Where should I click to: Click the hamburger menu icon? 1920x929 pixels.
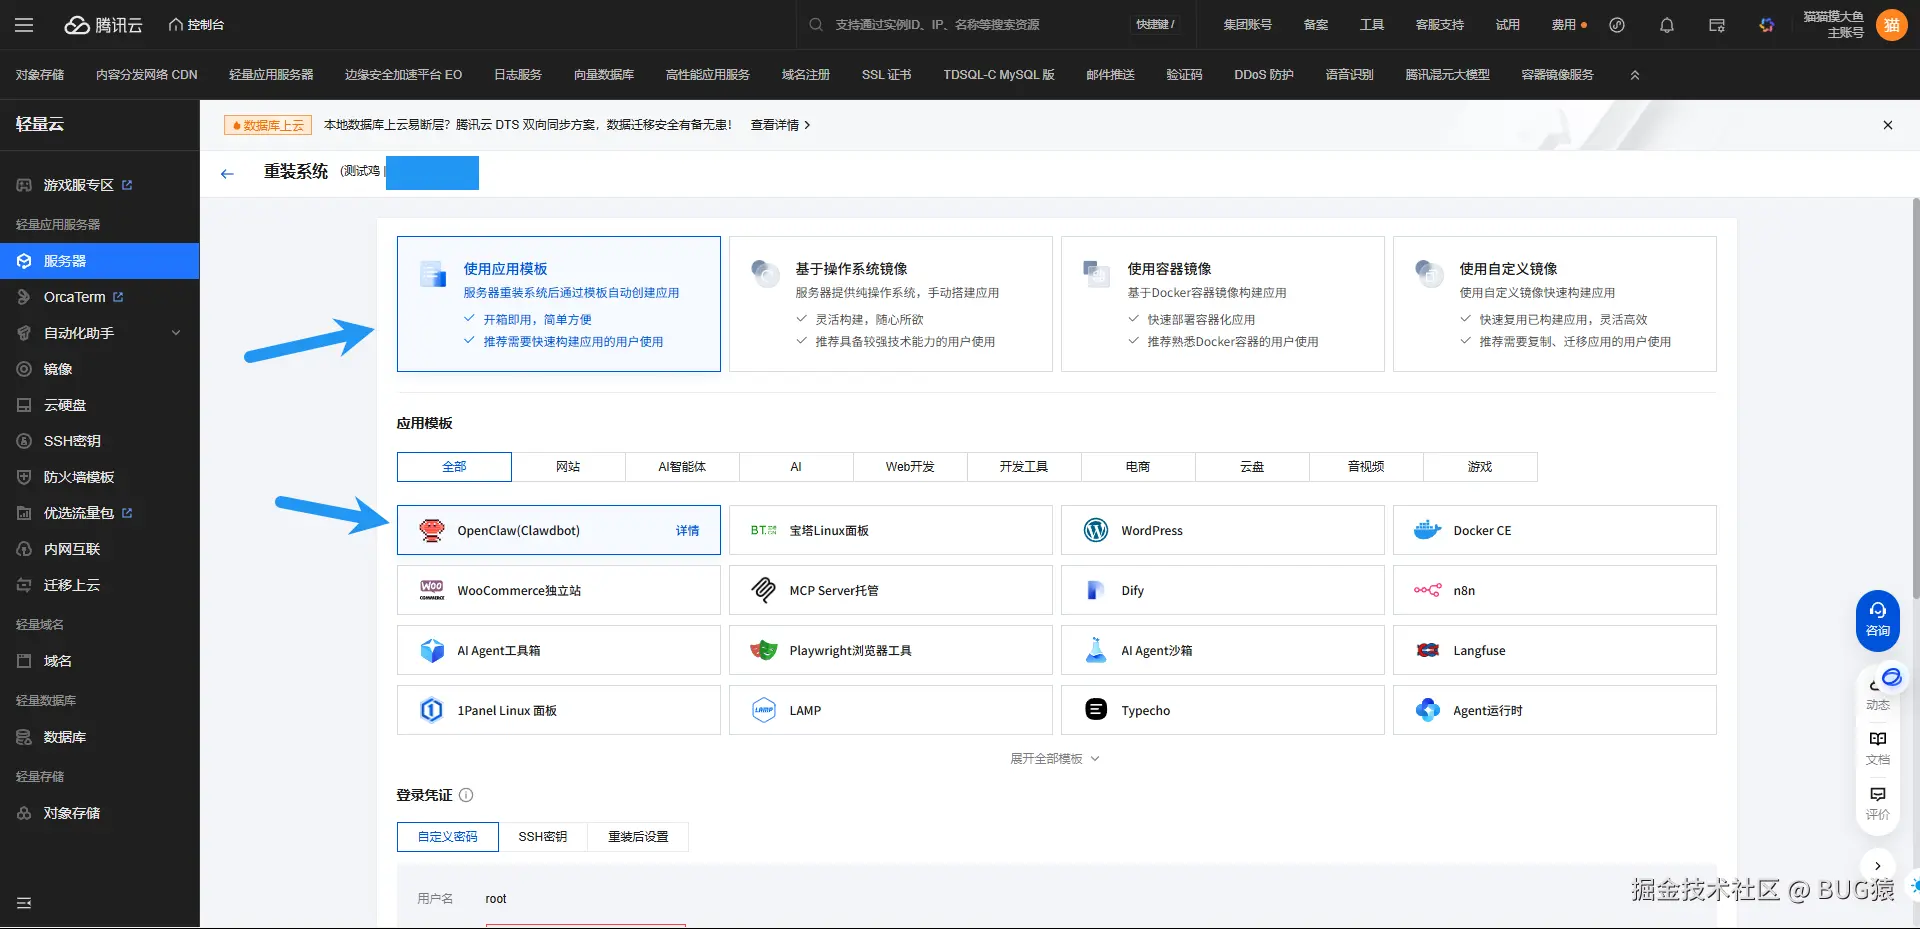pyautogui.click(x=24, y=24)
